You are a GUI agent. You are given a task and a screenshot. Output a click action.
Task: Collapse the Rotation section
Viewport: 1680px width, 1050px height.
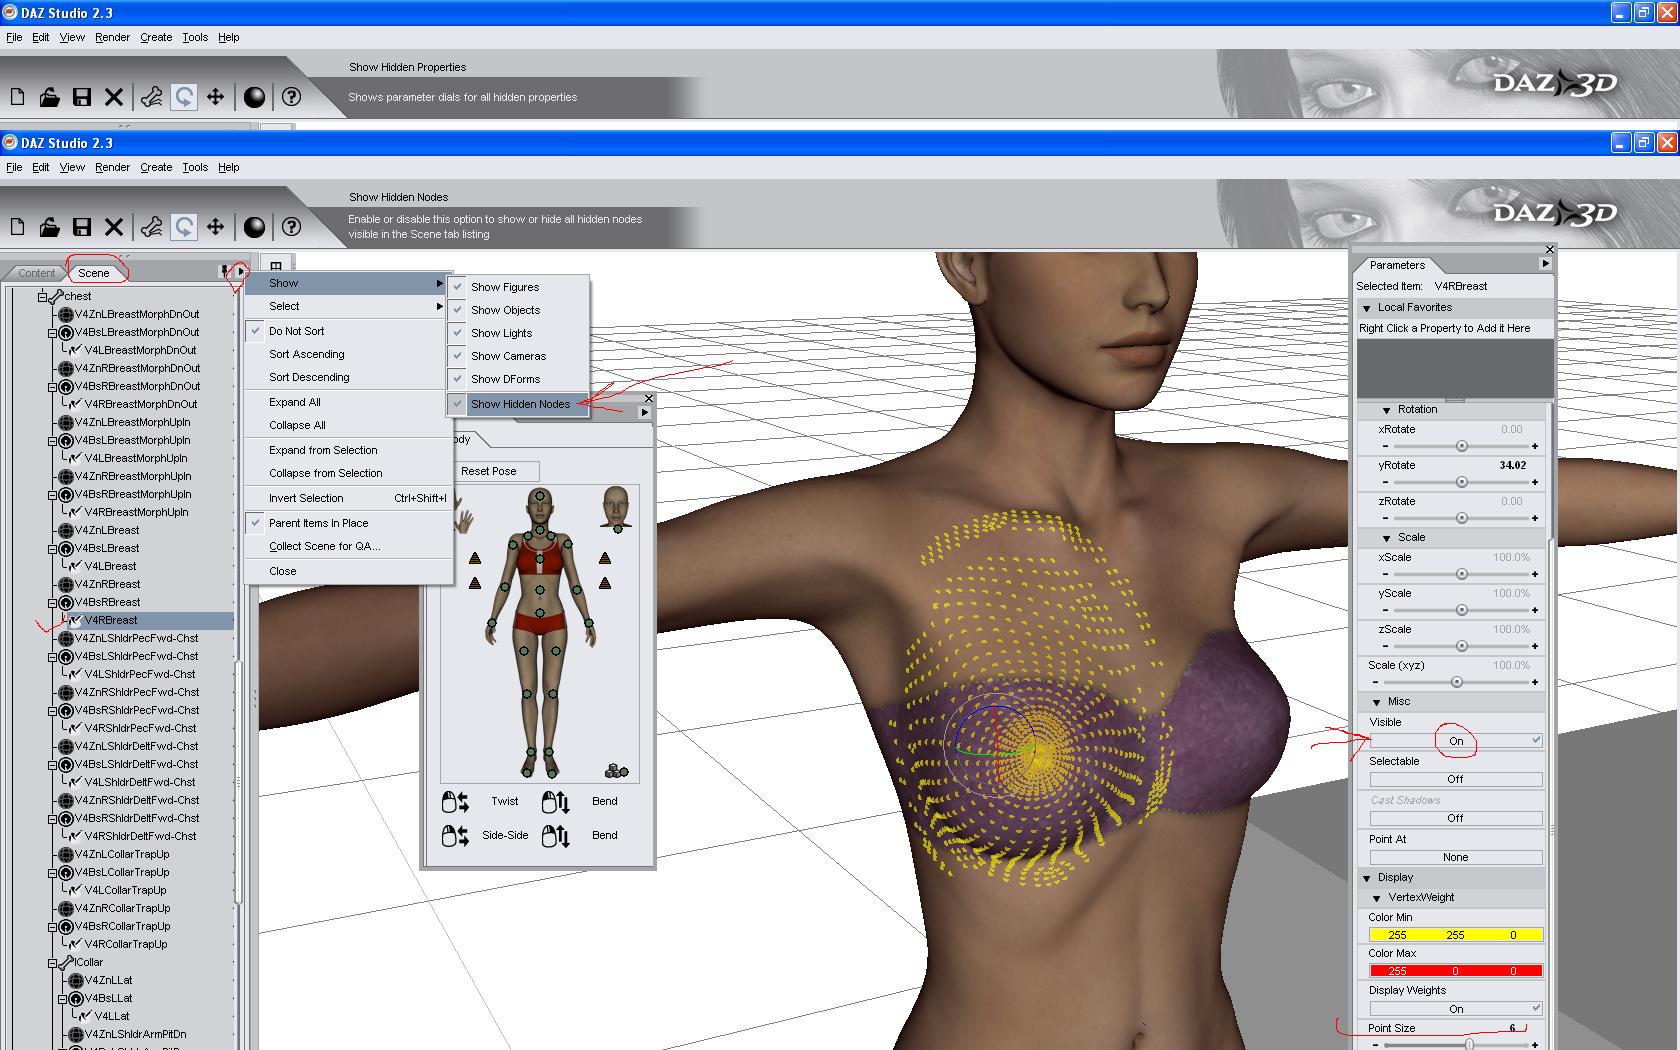click(1386, 410)
